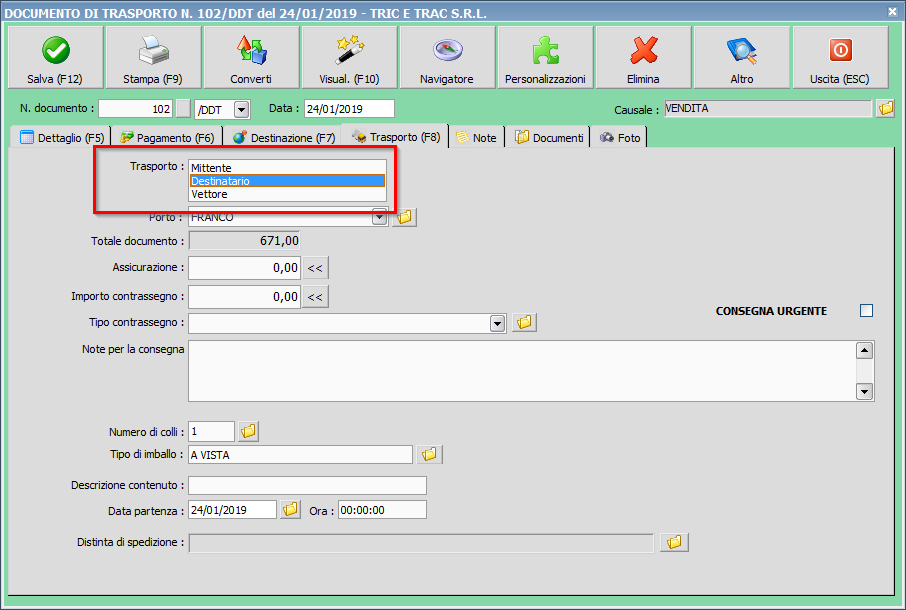
Task: Exit with Uscita (ESC) button
Action: [840, 57]
